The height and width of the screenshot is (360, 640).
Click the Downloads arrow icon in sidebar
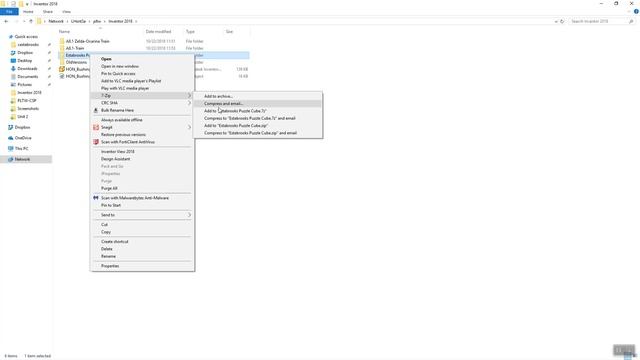coord(13,69)
